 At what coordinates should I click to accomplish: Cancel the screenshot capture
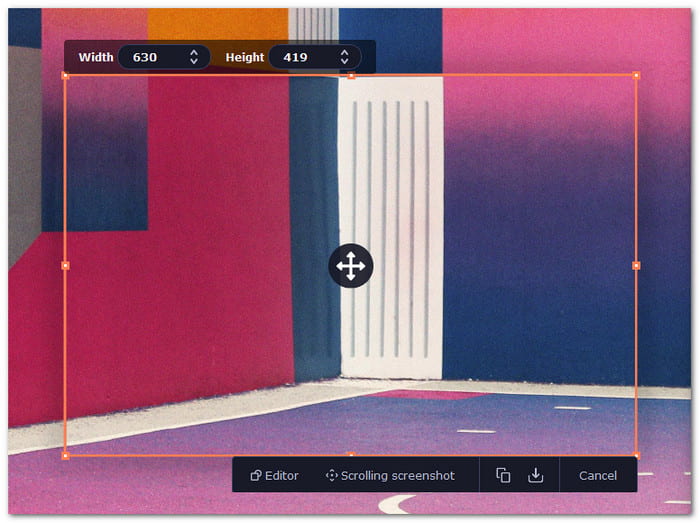pyautogui.click(x=598, y=476)
